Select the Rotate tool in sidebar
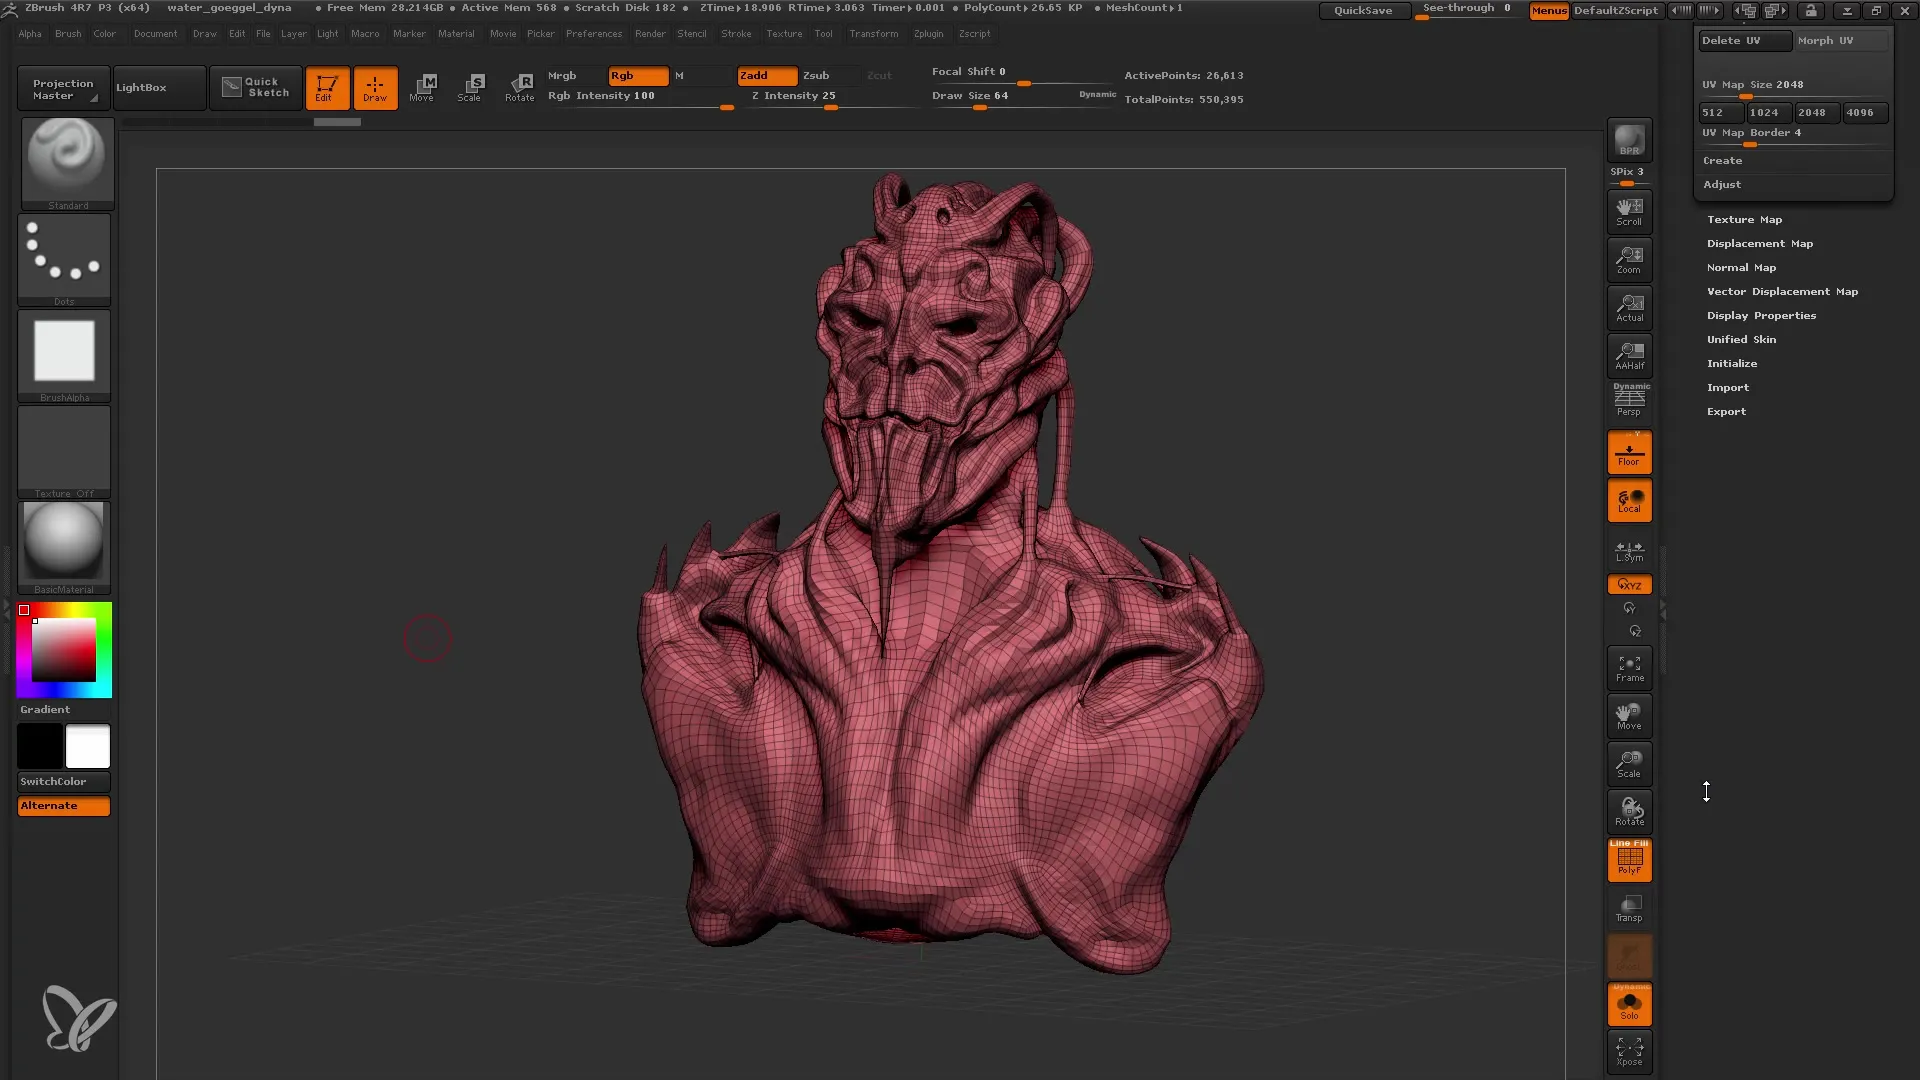 [x=1630, y=811]
